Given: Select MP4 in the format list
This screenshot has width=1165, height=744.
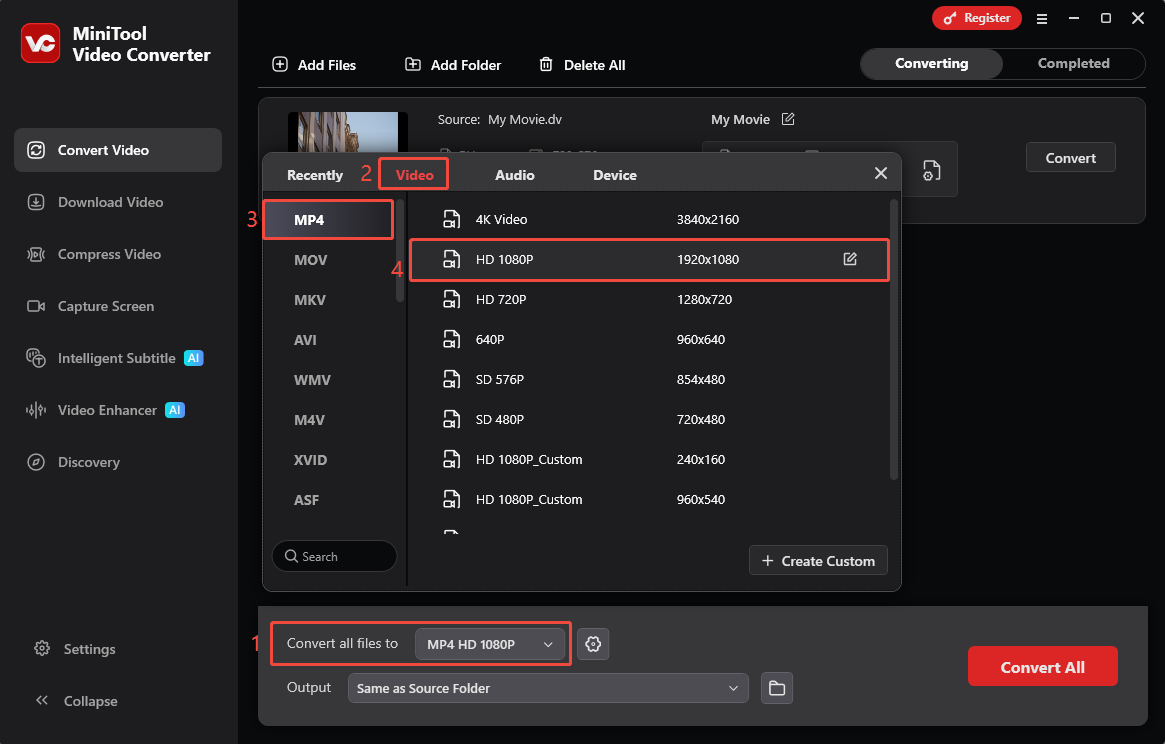Looking at the screenshot, I should pos(328,220).
